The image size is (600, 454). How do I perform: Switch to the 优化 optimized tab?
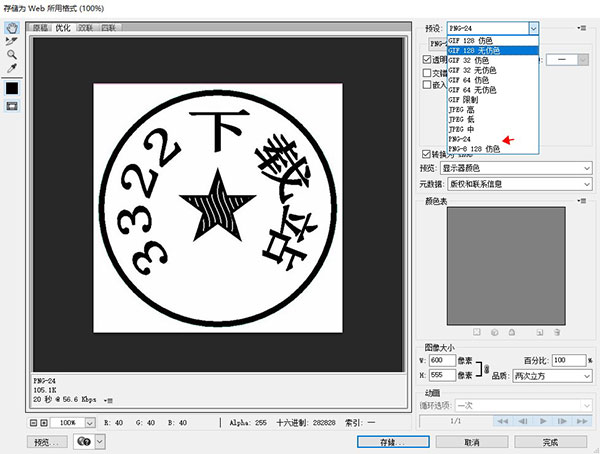[63, 28]
